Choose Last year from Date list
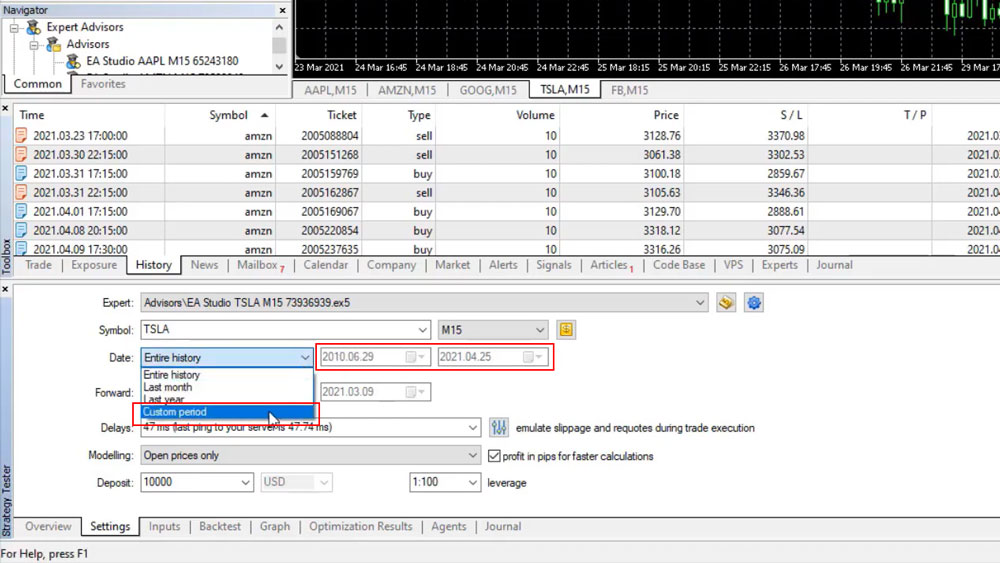The height and width of the screenshot is (563, 1000). 227,399
